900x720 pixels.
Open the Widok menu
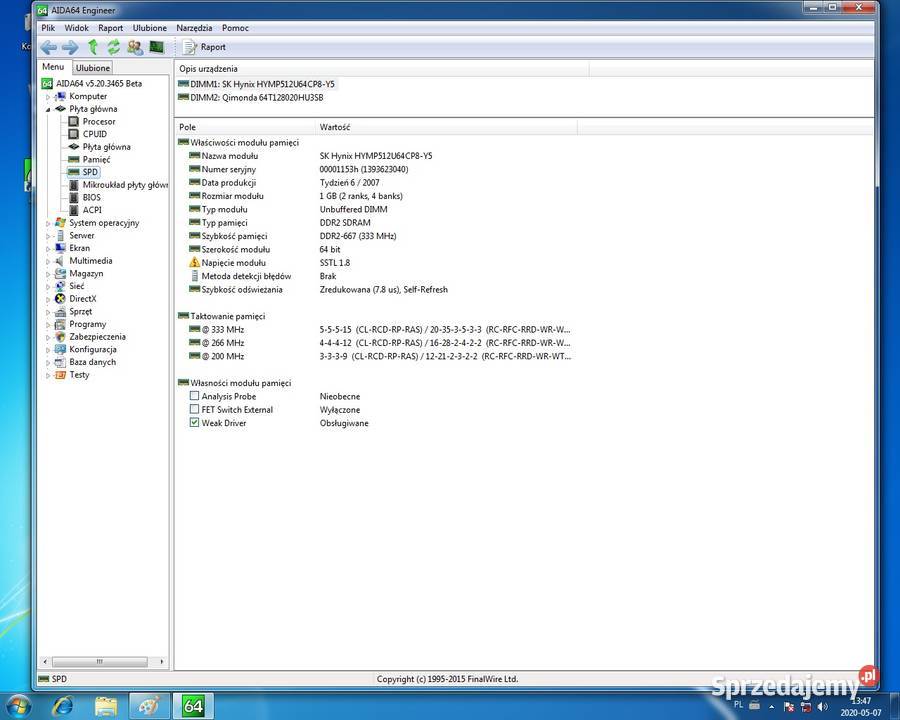[76, 28]
